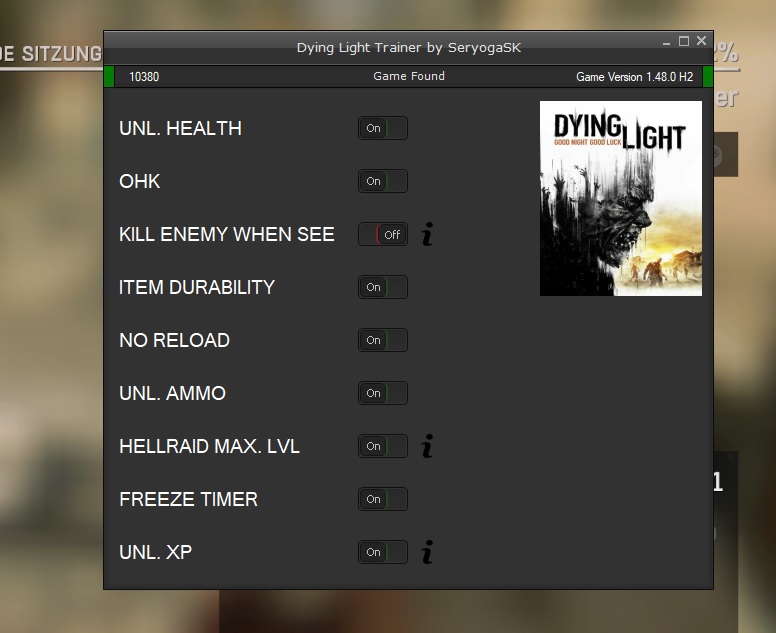776x633 pixels.
Task: Disable the UNL. XP toggle
Action: [383, 553]
